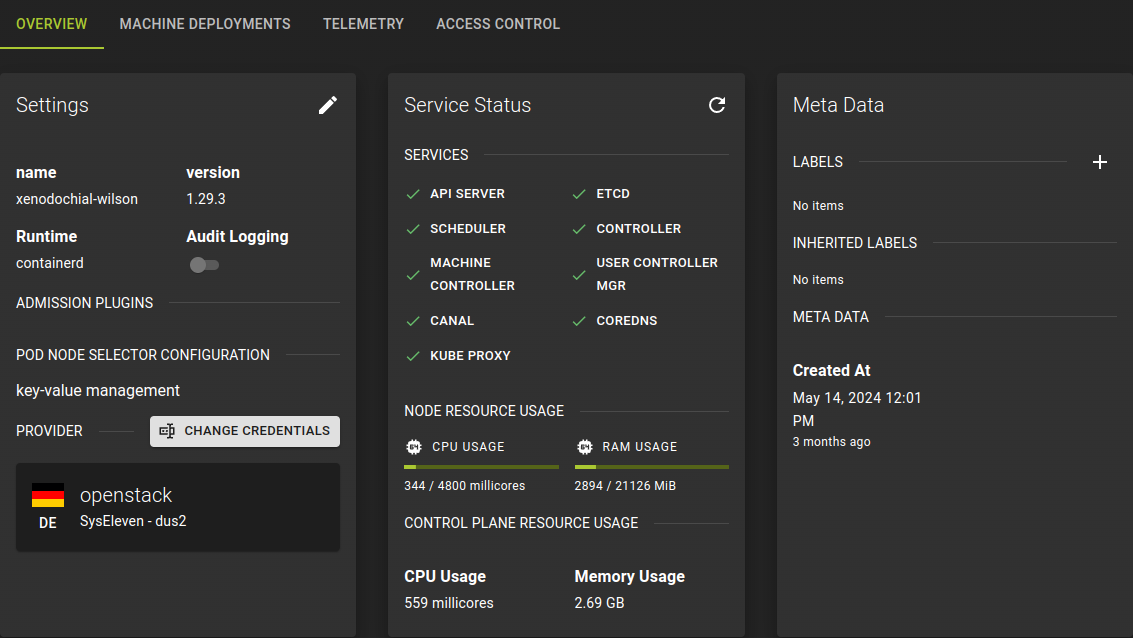Click the gear icon beside CPU USAGE
This screenshot has height=638, width=1133.
[x=414, y=447]
